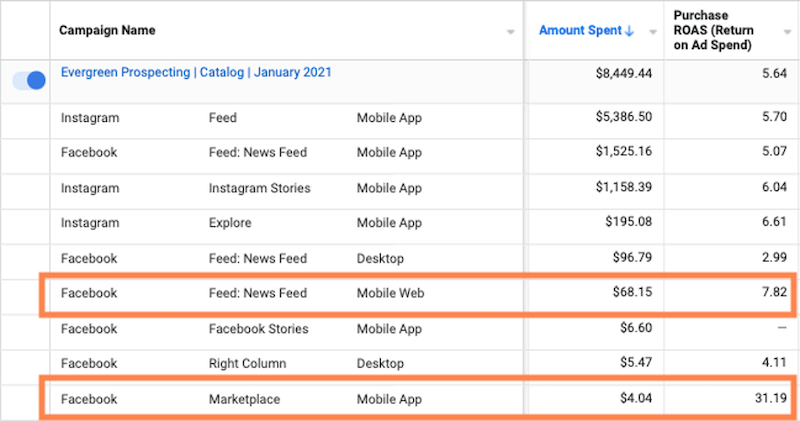
Task: Select the 31.19 ROAS value
Action: (771, 398)
